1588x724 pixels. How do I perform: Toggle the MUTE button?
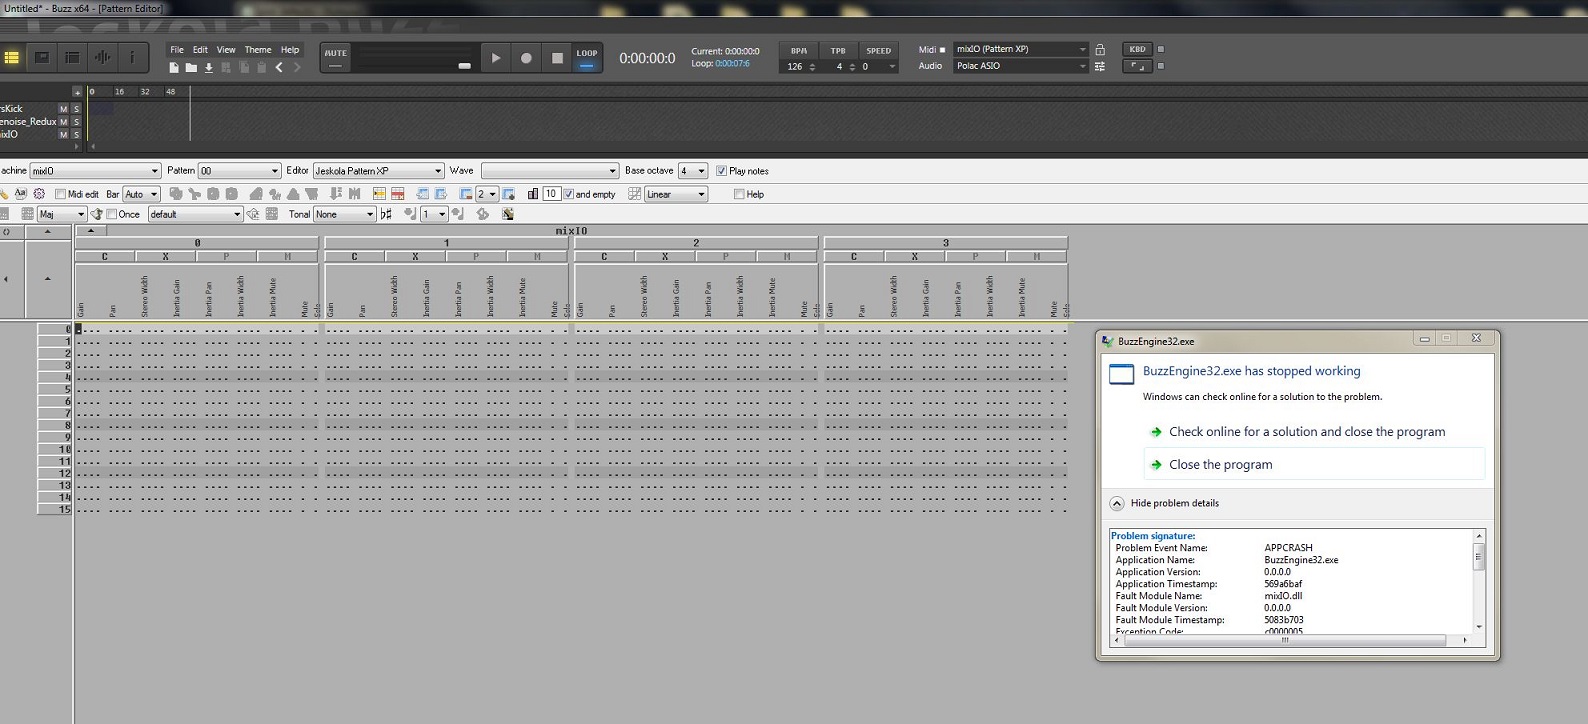(335, 58)
